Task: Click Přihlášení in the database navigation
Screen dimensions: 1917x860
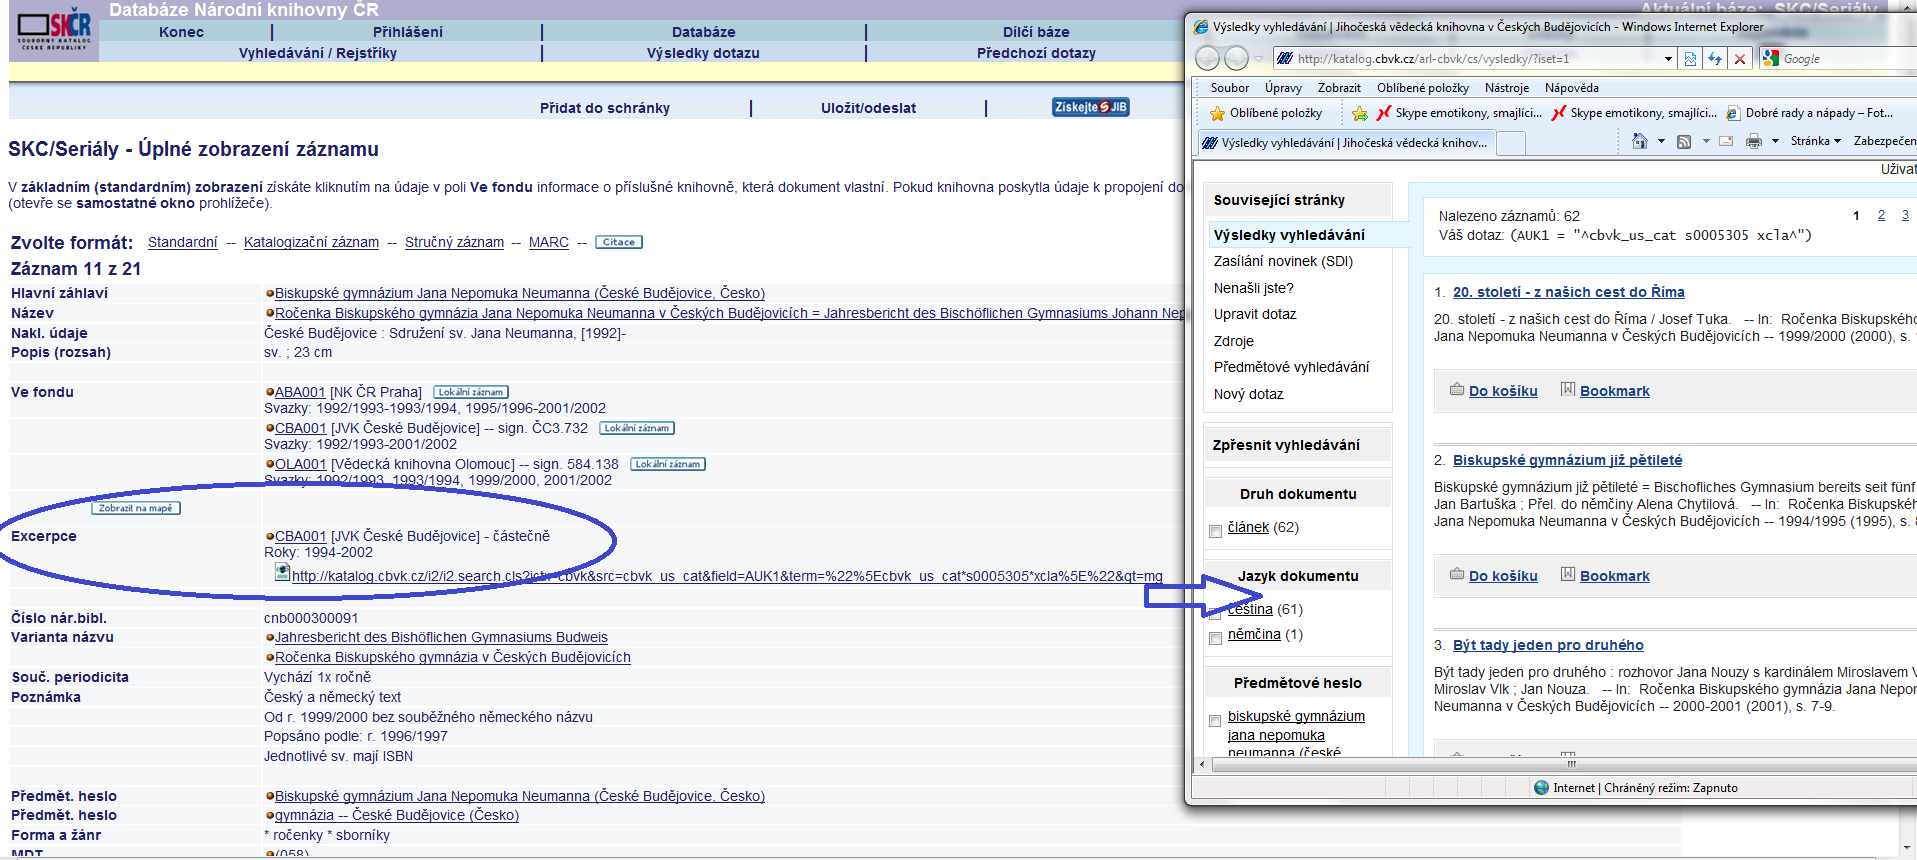Action: [x=408, y=32]
